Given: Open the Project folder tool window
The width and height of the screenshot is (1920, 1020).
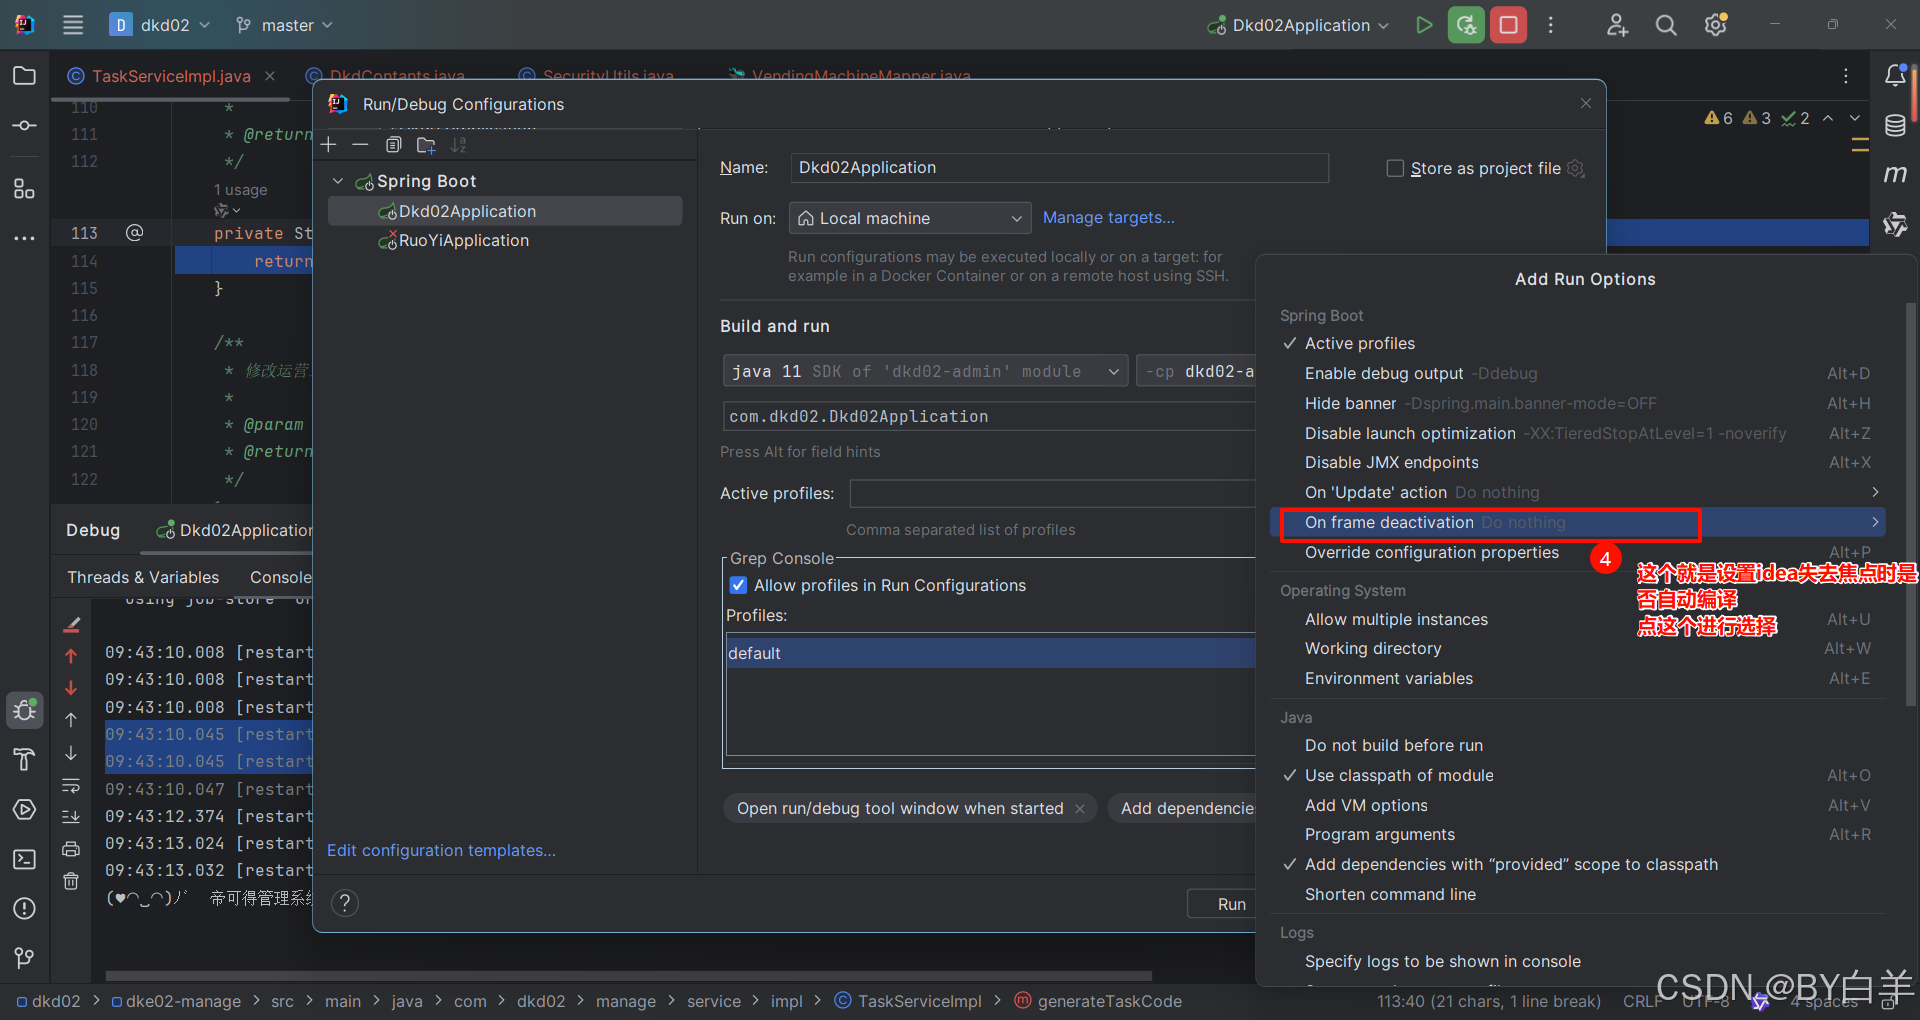Looking at the screenshot, I should coord(25,76).
